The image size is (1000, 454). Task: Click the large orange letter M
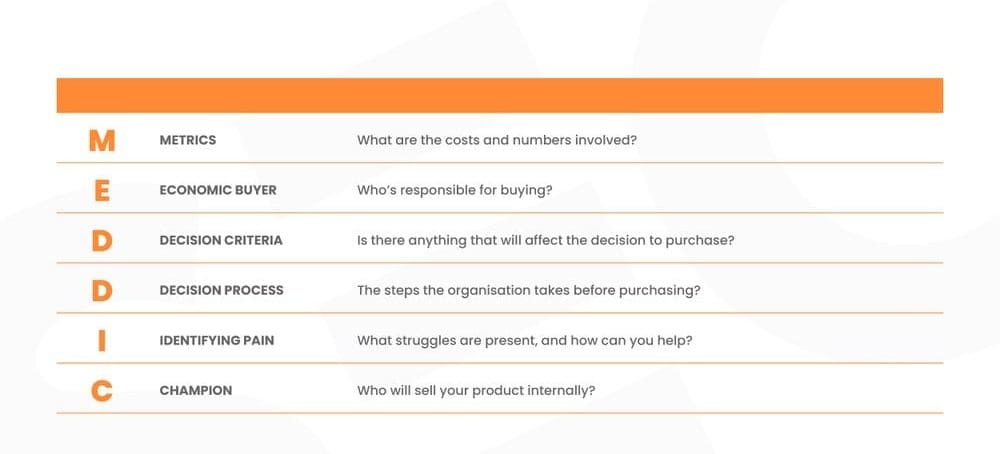pos(101,140)
